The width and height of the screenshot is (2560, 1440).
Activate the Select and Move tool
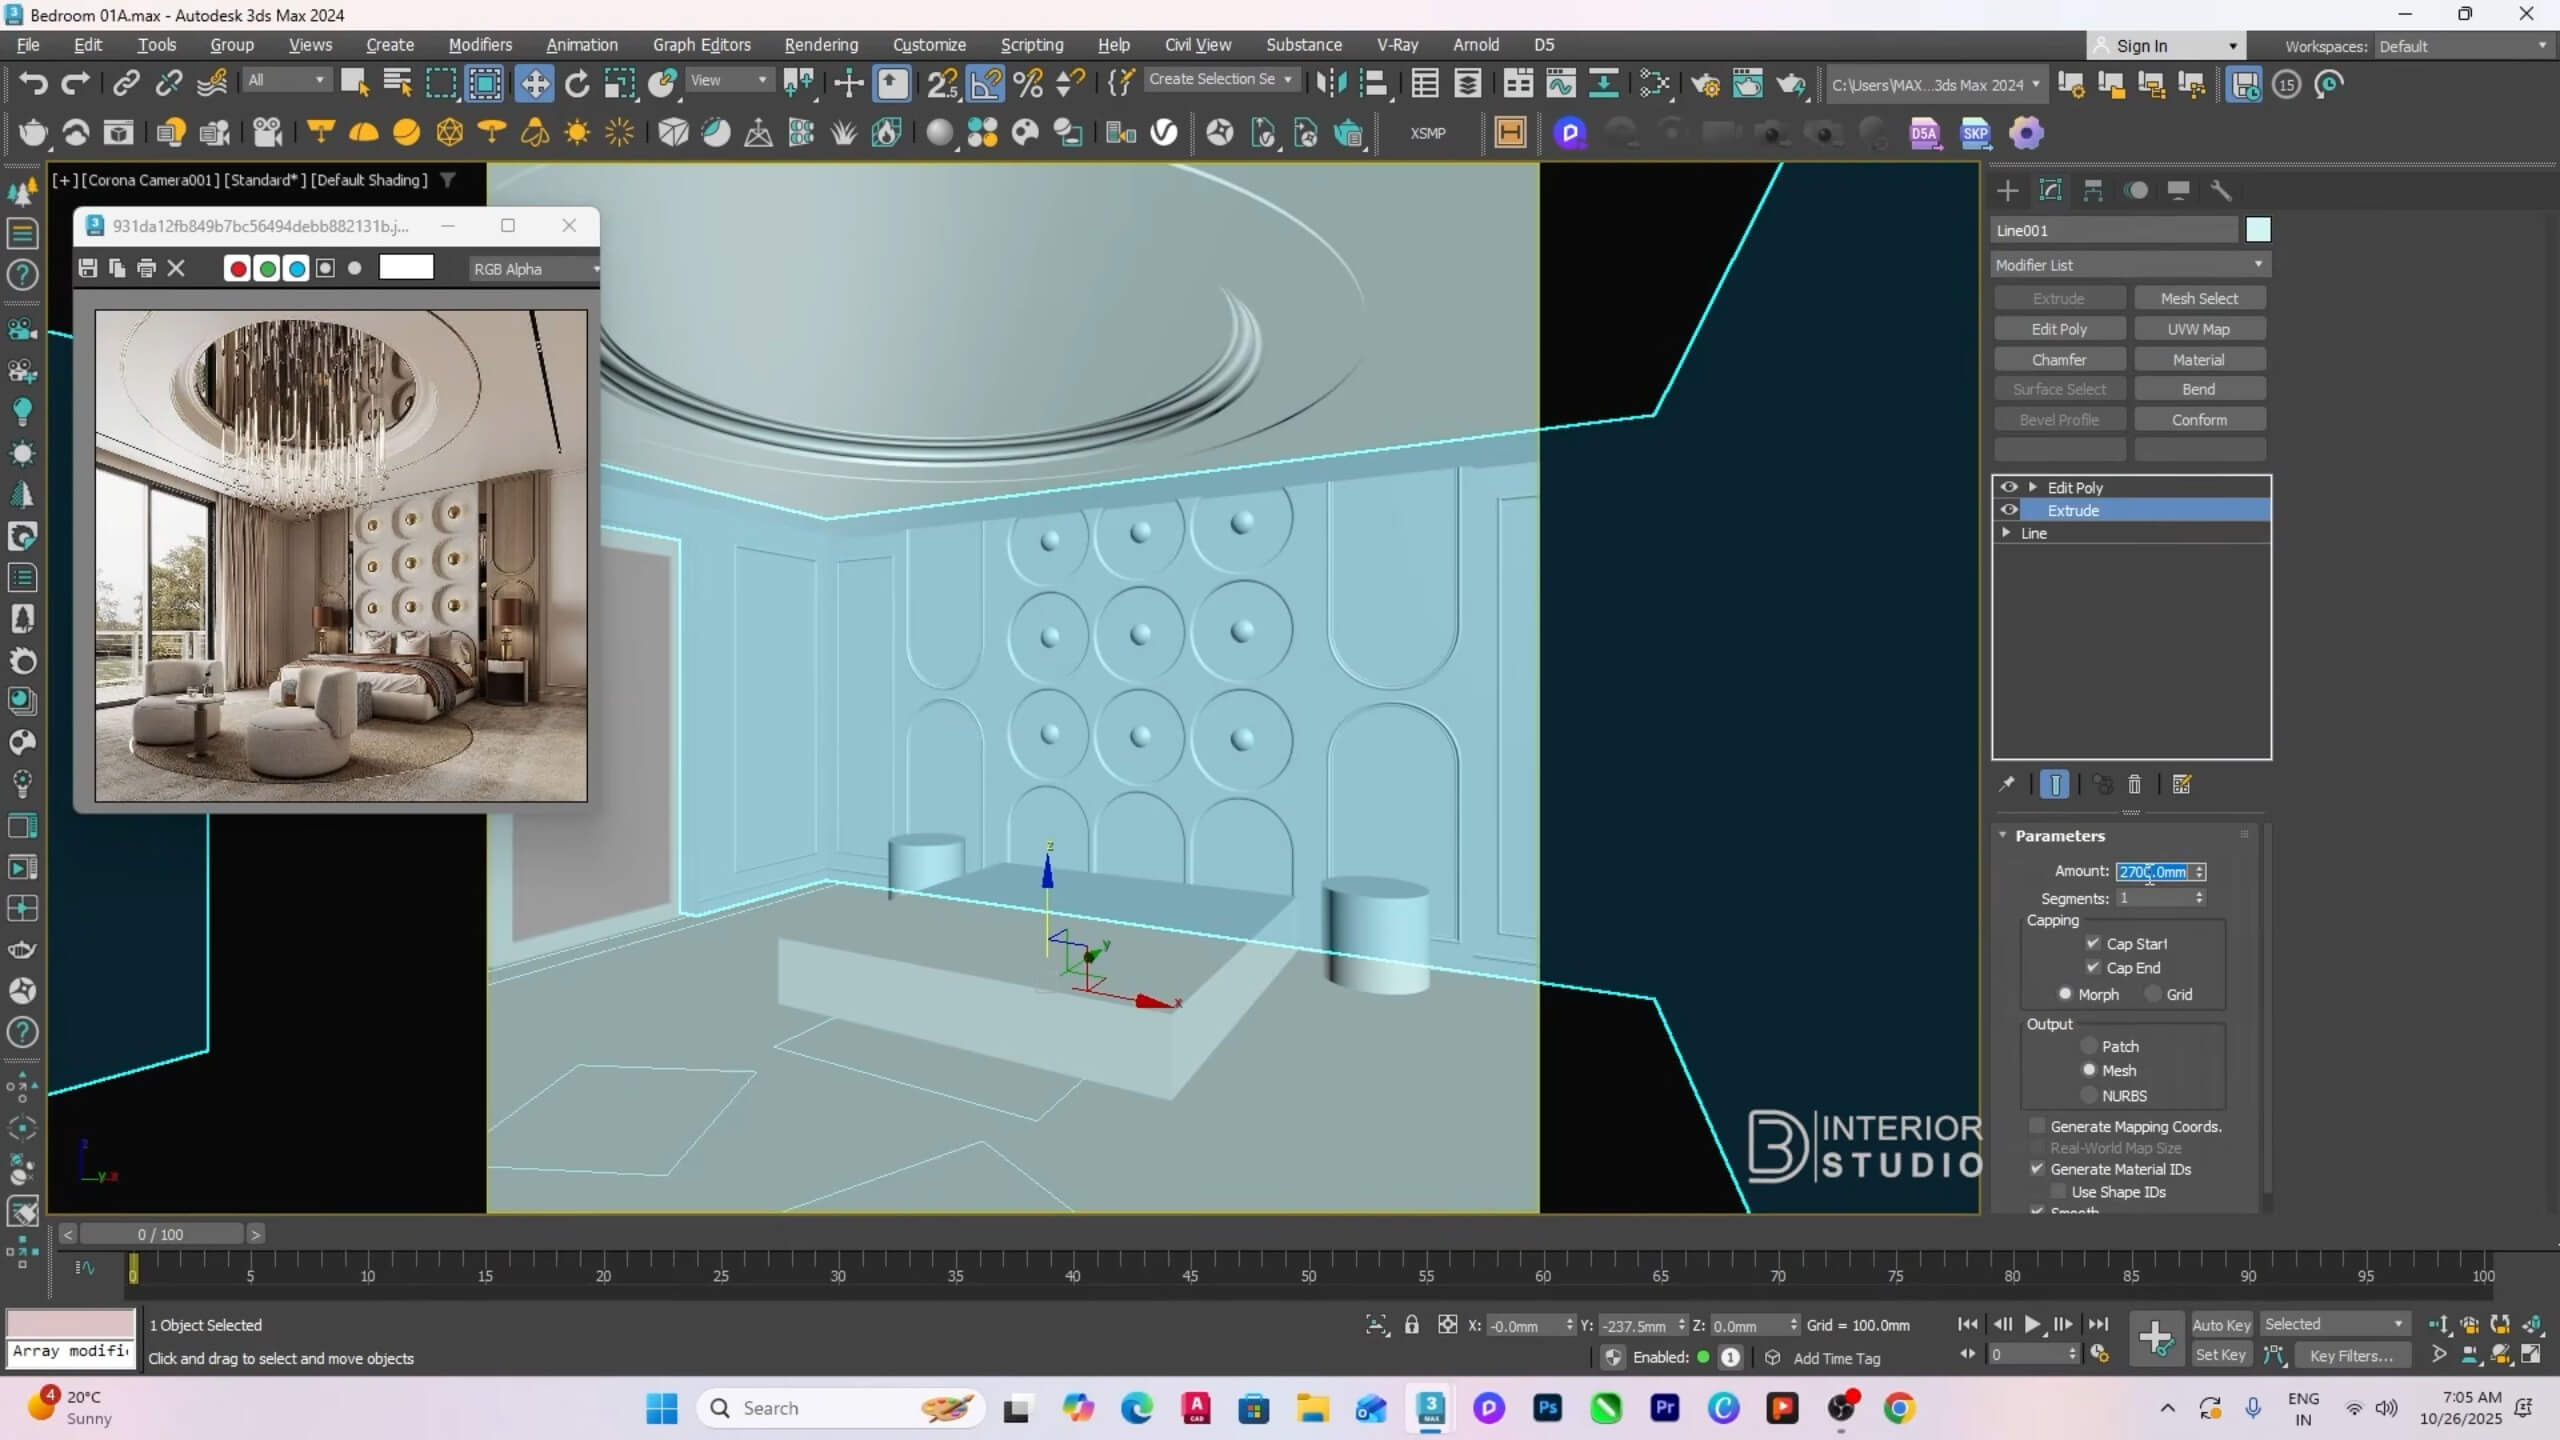tap(534, 84)
